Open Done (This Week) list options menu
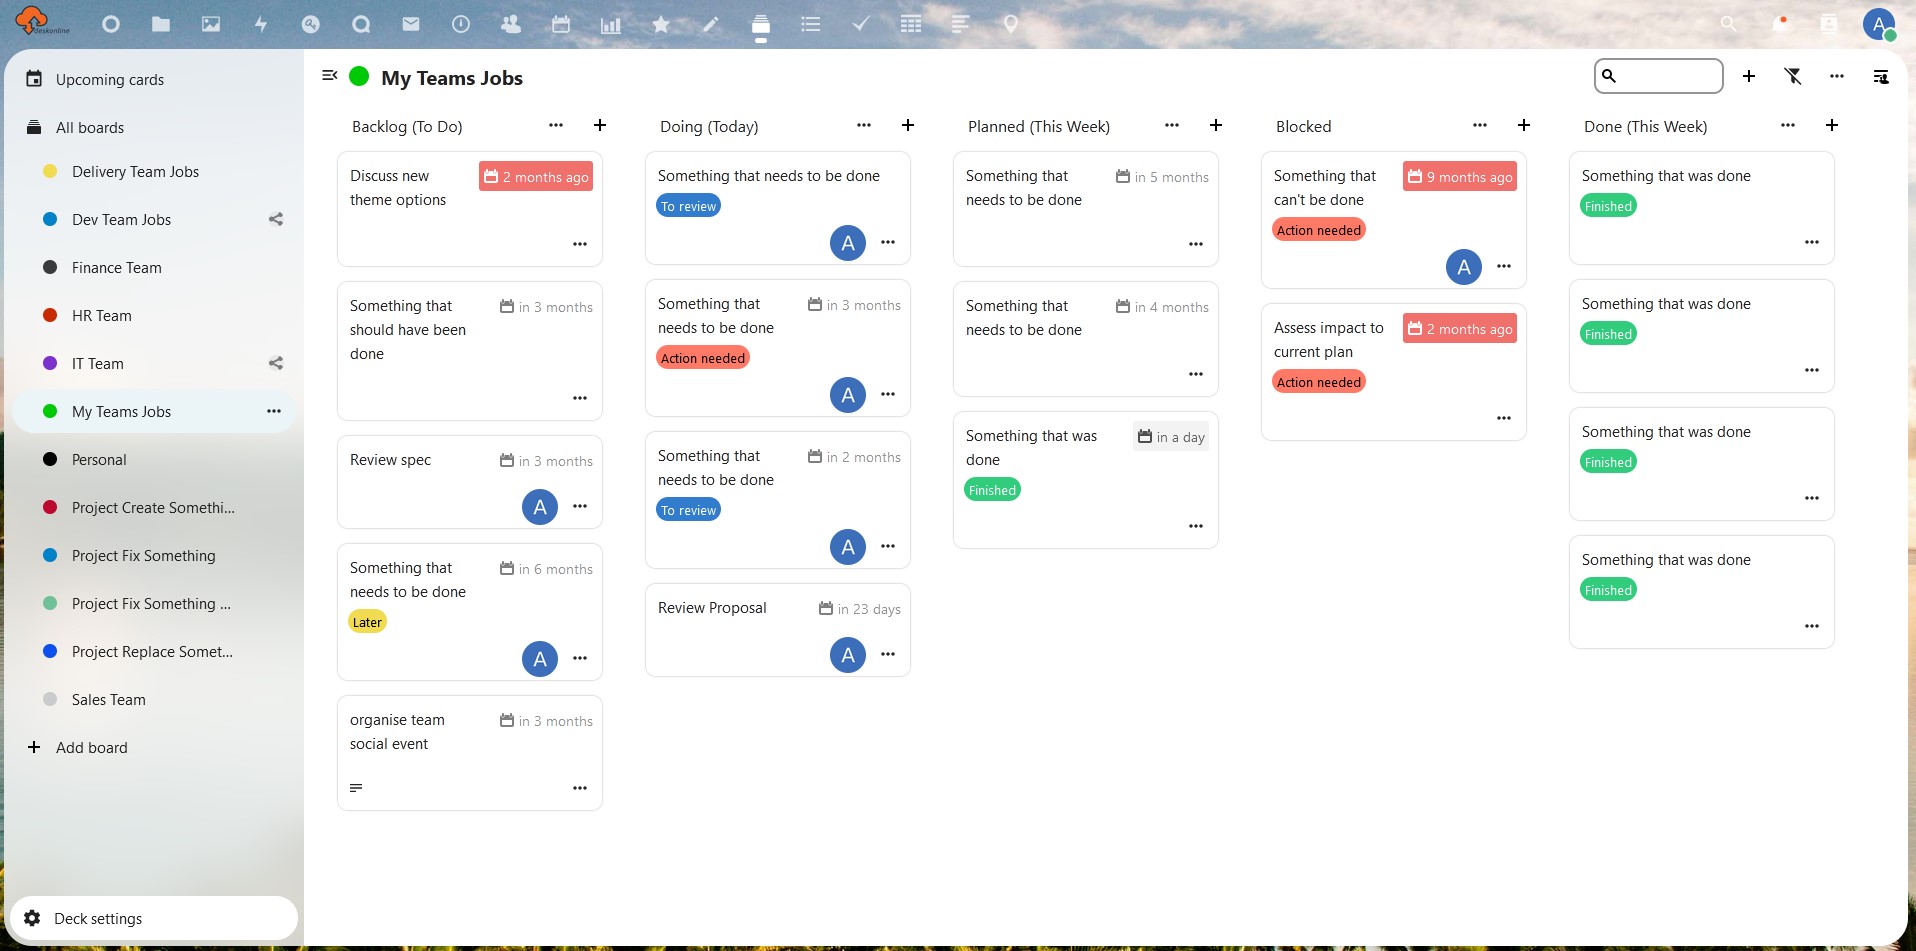1916x951 pixels. click(x=1788, y=125)
